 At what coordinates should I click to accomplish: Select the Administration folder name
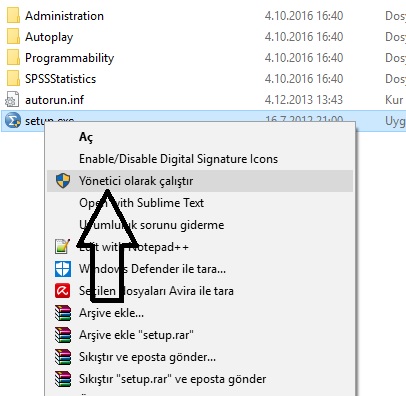(64, 16)
